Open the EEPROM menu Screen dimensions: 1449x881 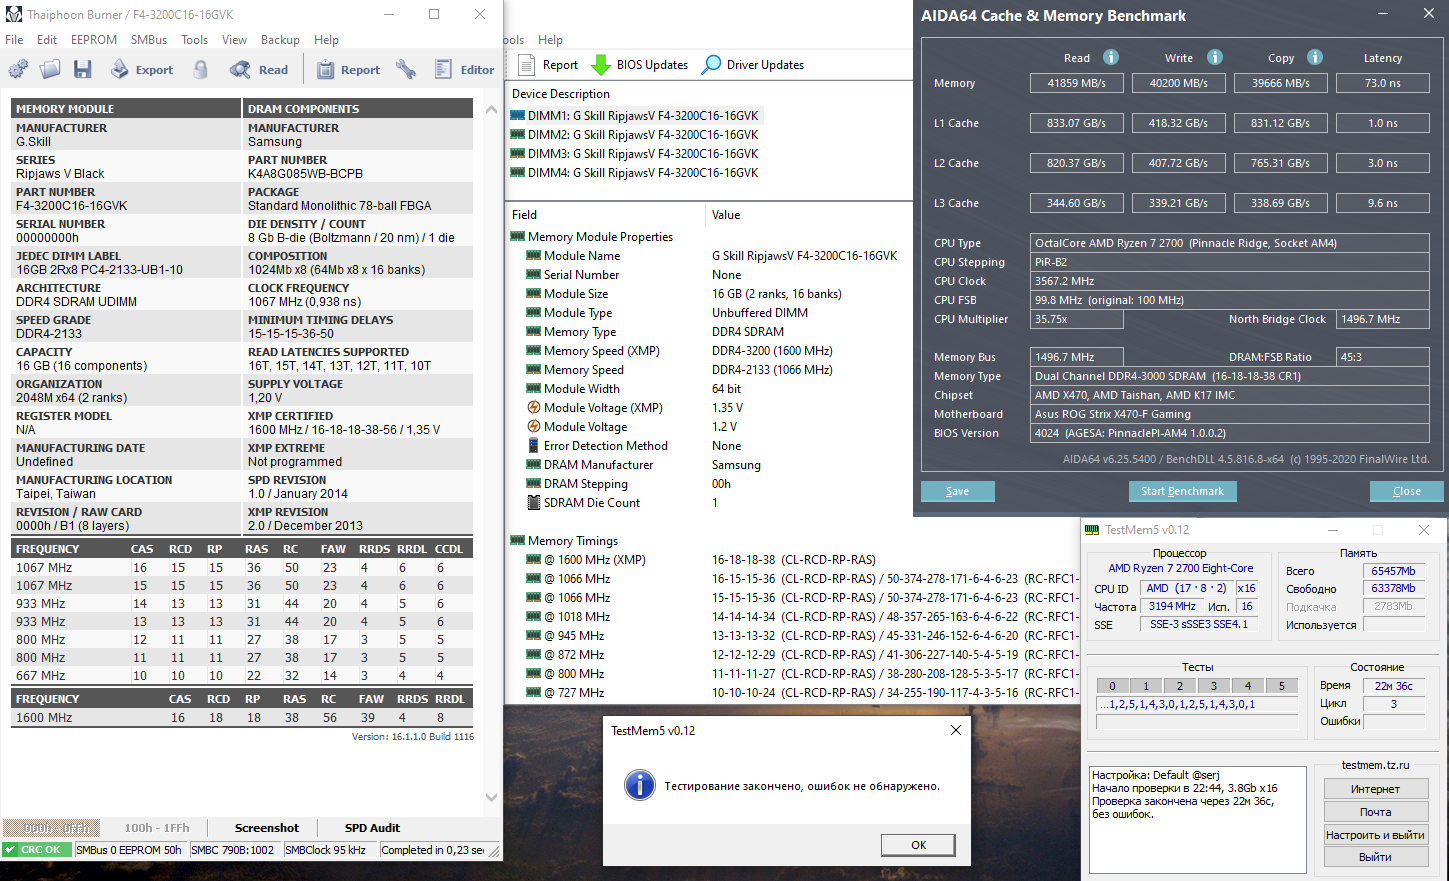94,40
